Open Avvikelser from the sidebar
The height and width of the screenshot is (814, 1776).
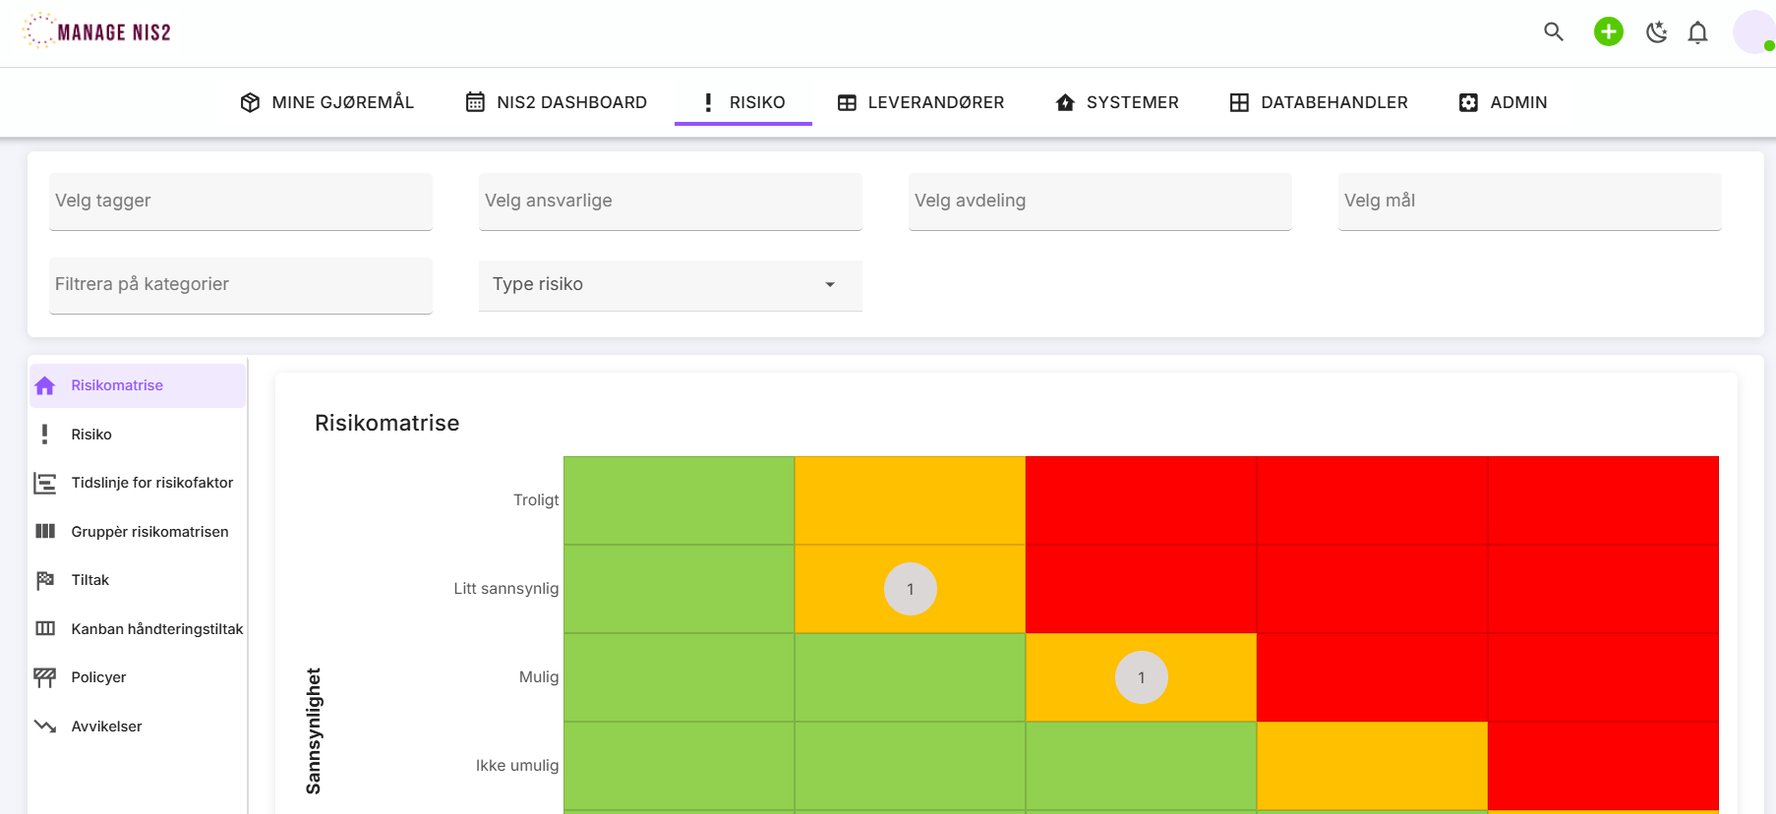tap(106, 726)
